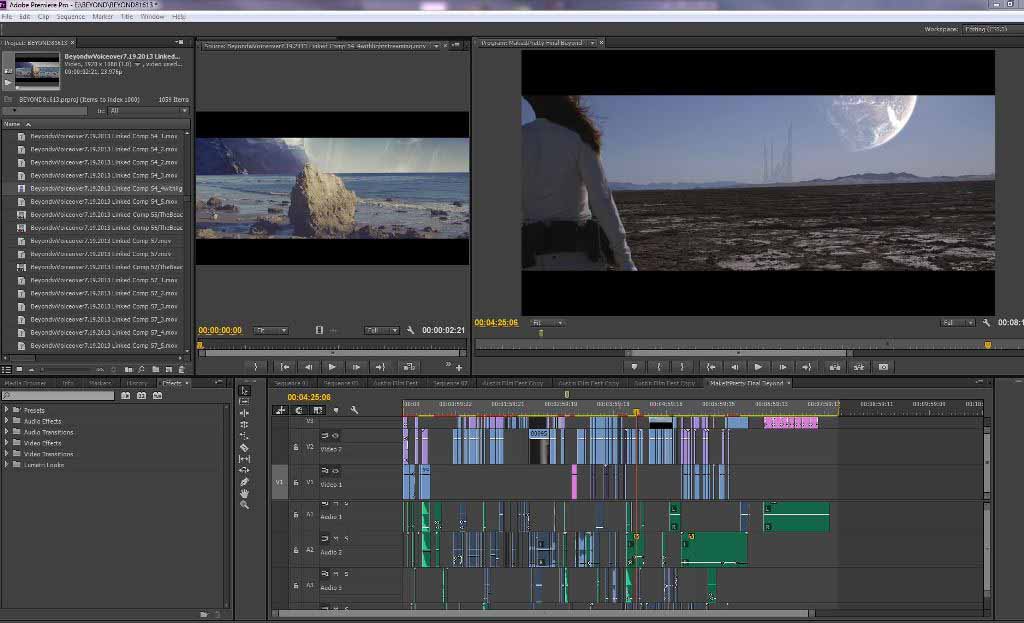Viewport: 1024px width, 623px height.
Task: Select the Slip tool
Action: 244,459
